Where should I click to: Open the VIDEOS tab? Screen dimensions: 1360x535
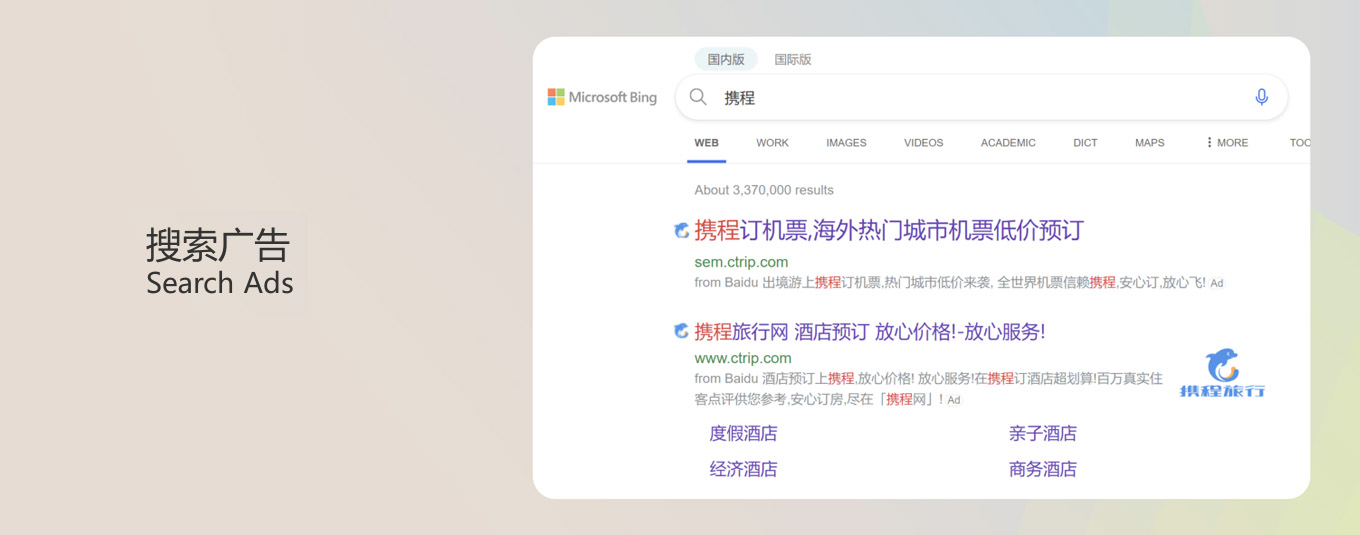(x=923, y=143)
